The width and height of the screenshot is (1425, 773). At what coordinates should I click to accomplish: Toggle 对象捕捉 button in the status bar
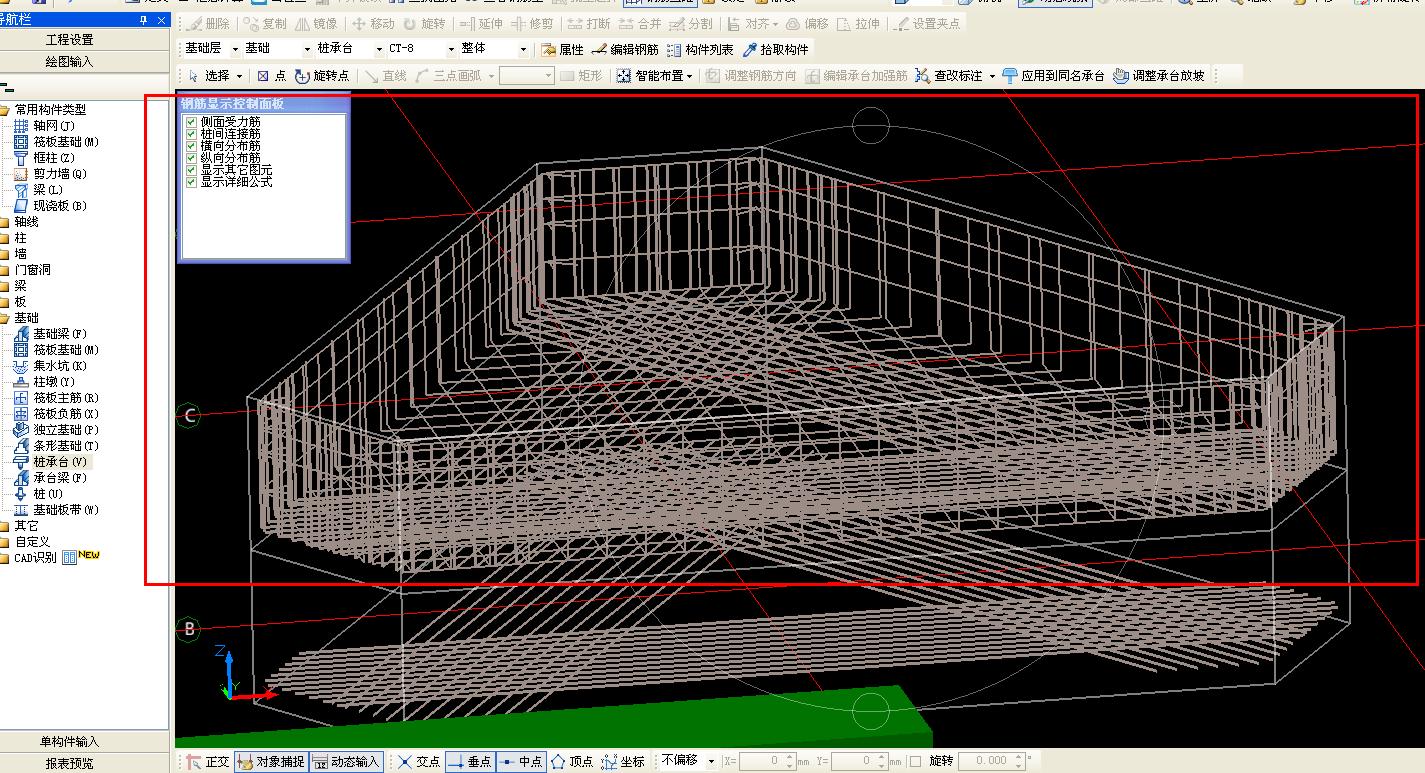(271, 762)
